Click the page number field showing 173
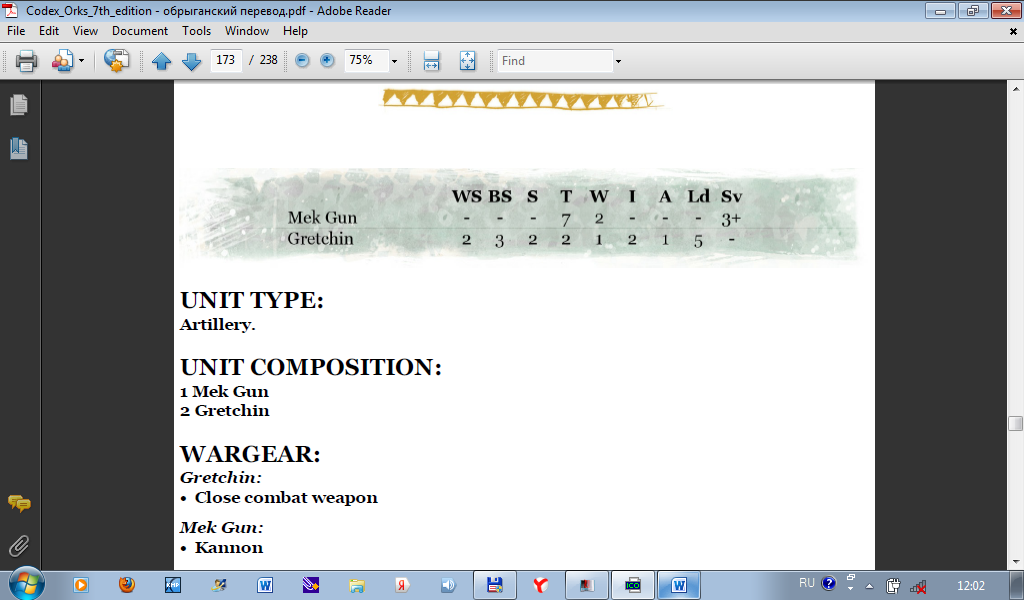The width and height of the screenshot is (1024, 600). tap(226, 60)
